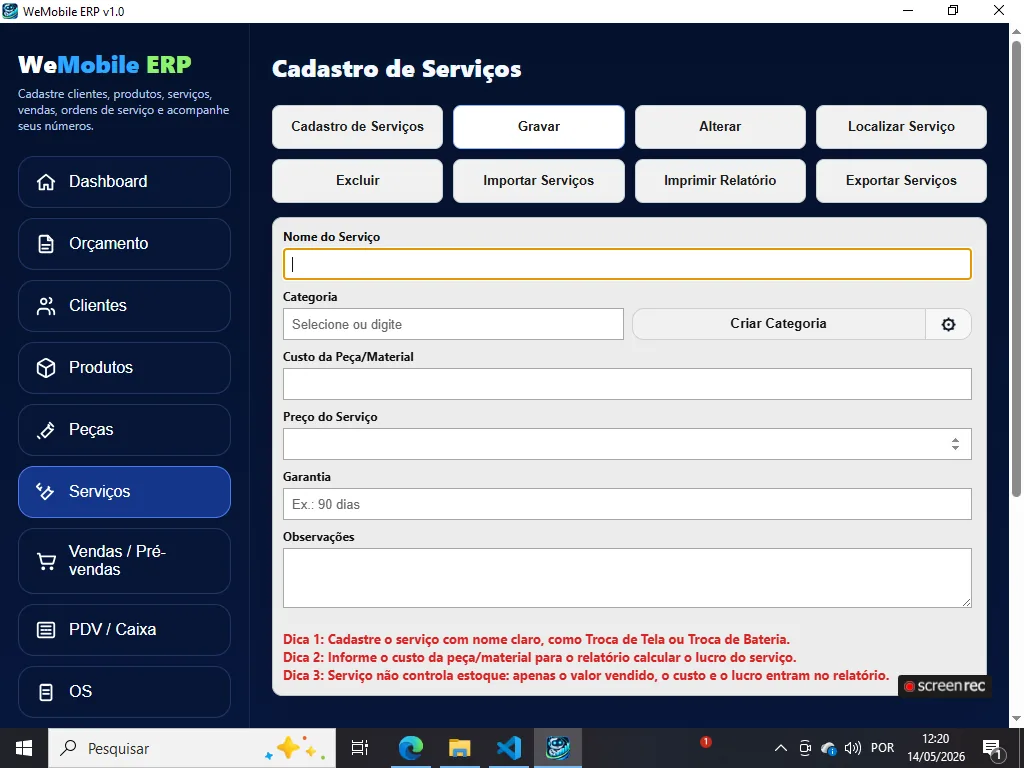The image size is (1024, 768).
Task: Open Vendas / Pré-vendas section
Action: click(124, 561)
